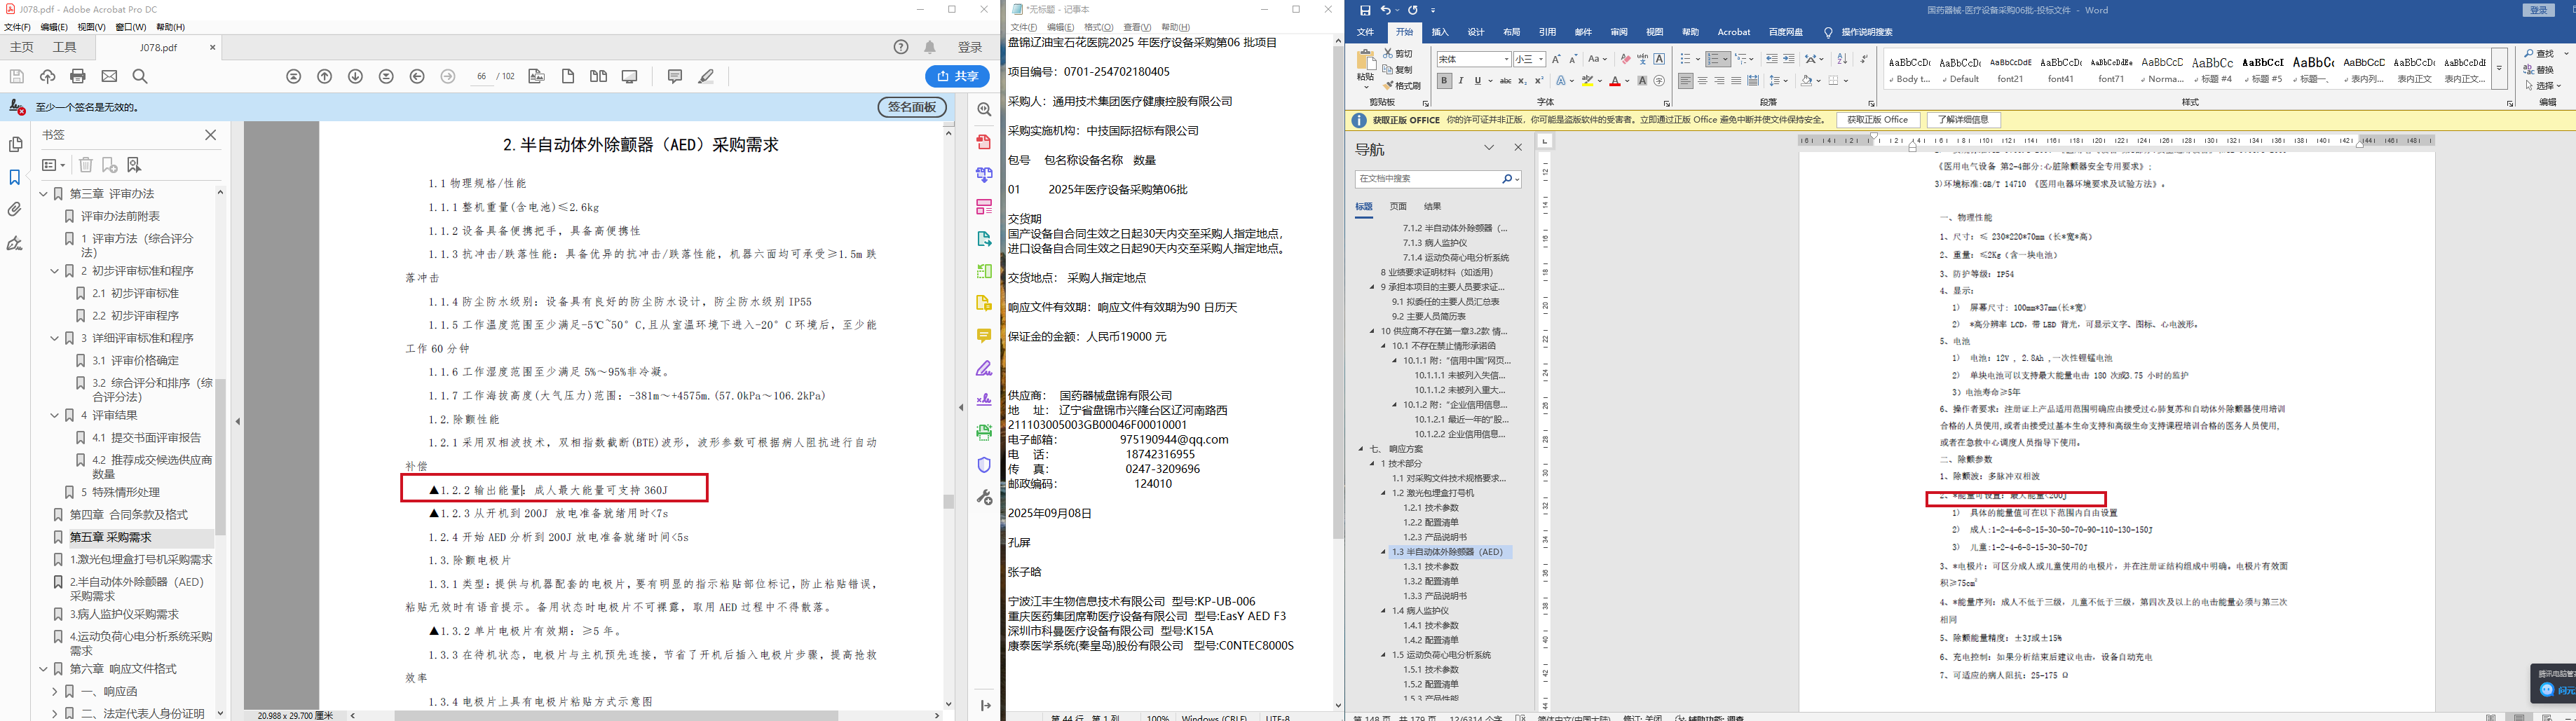Viewport: 2576px width, 721px height.
Task: Toggle bullet list in Word ribbon
Action: coord(1685,59)
